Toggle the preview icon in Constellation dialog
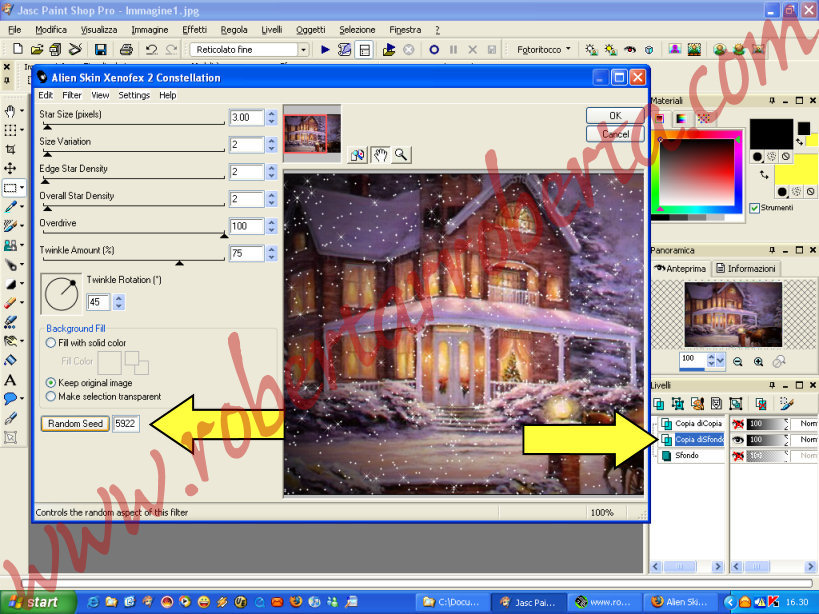The height and width of the screenshot is (614, 819). (358, 155)
